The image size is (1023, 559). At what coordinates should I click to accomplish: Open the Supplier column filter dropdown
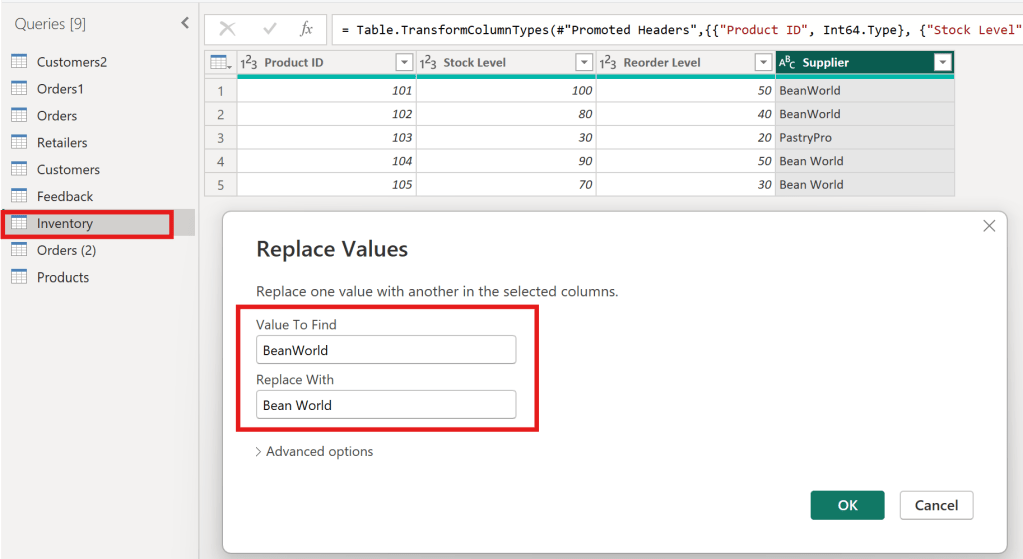(942, 63)
